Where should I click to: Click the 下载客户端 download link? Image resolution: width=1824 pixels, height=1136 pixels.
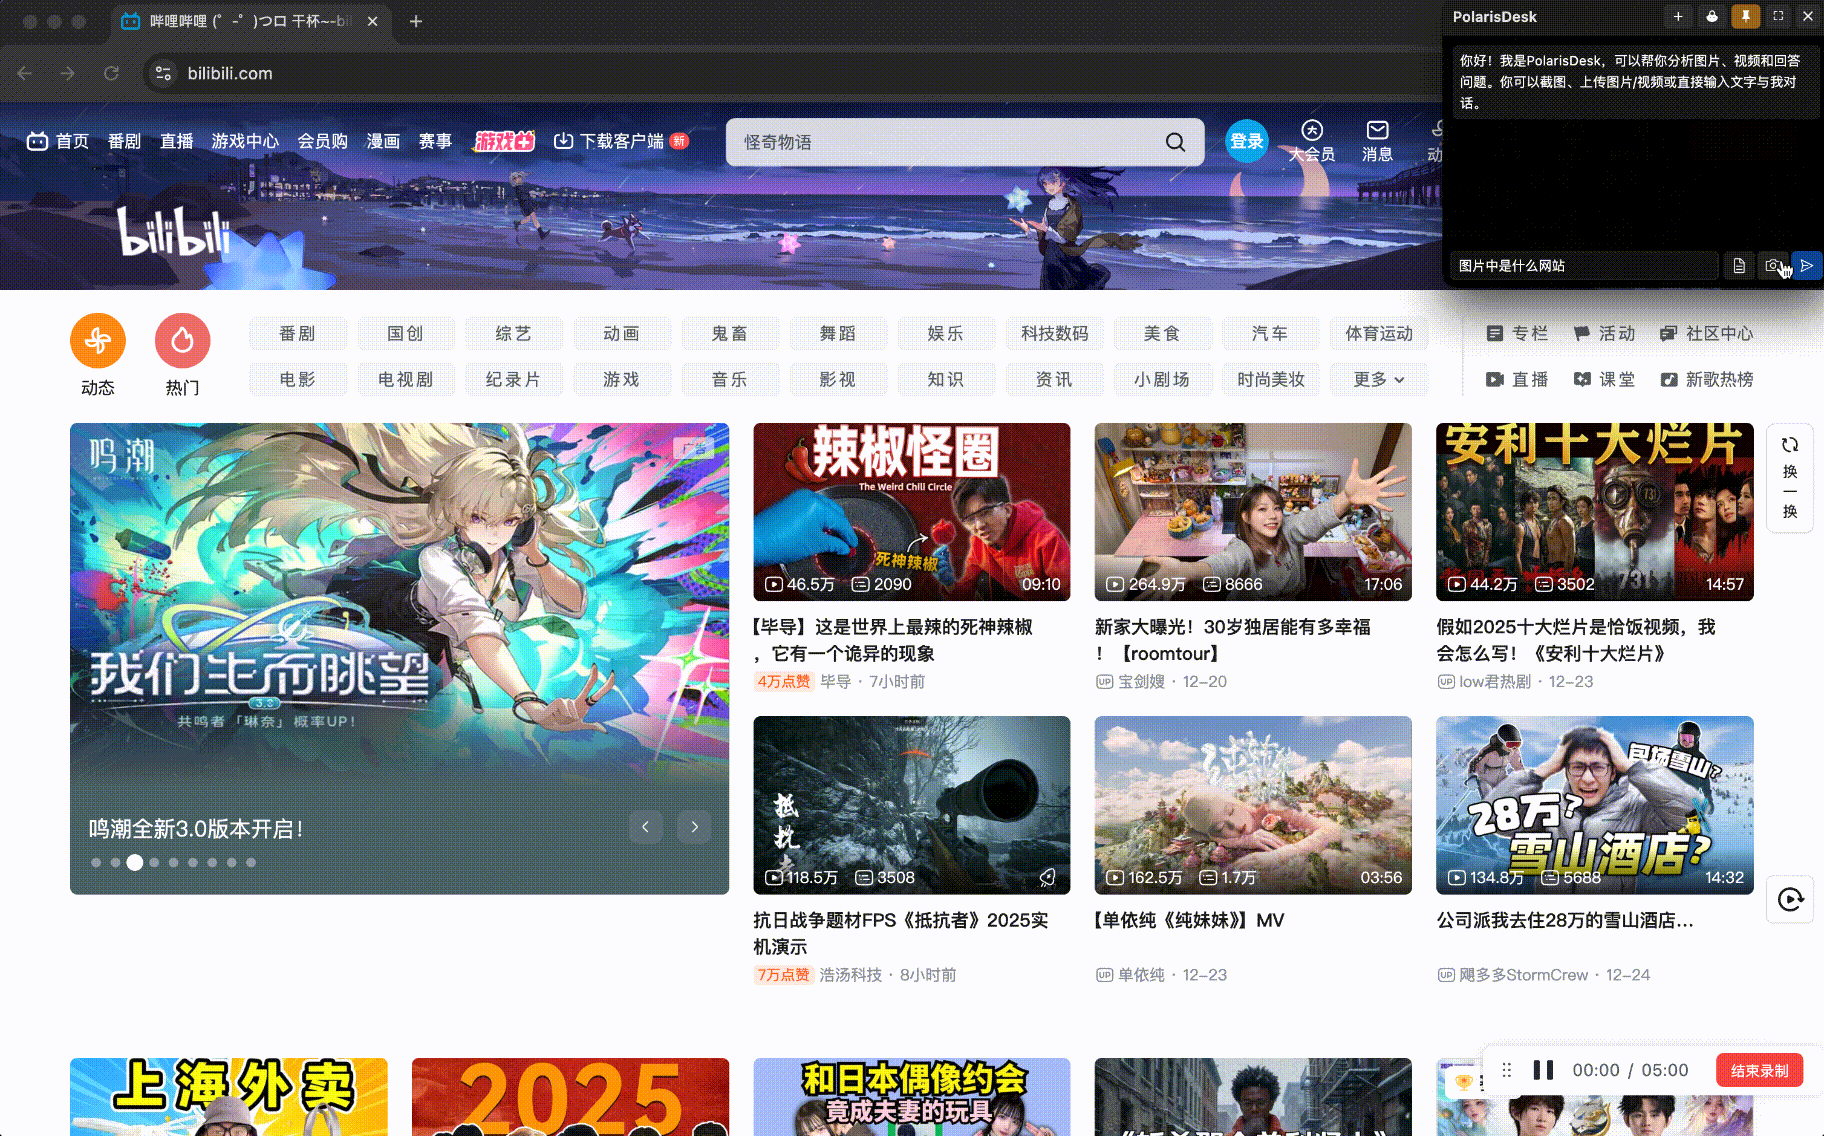coord(620,142)
